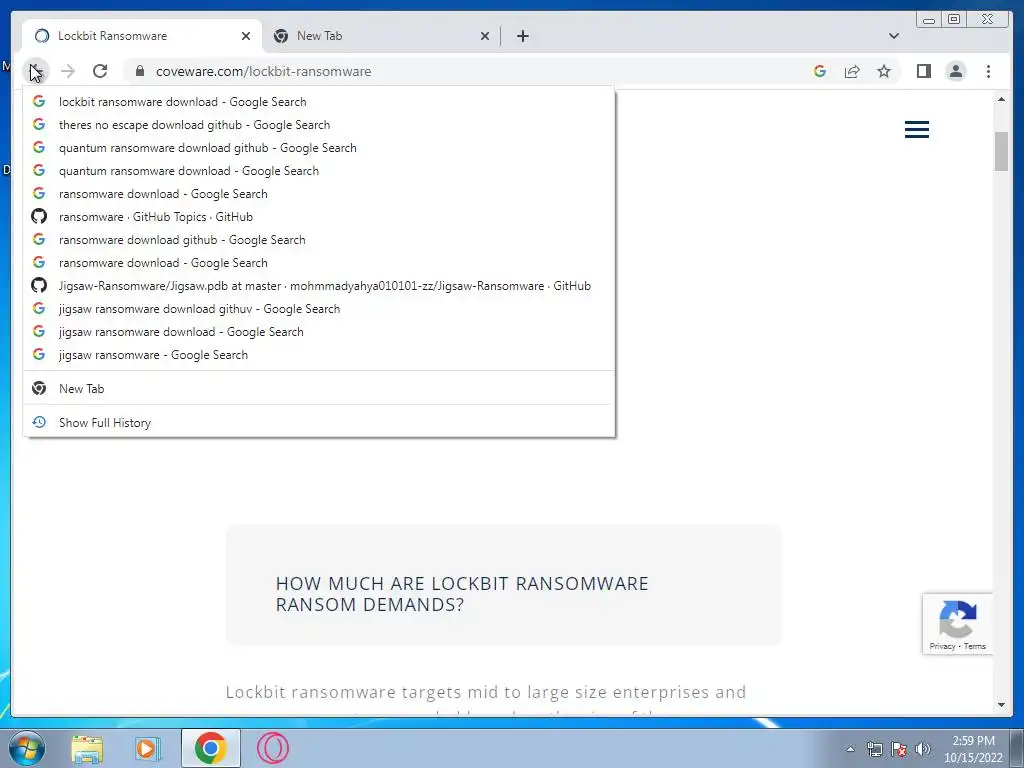The height and width of the screenshot is (768, 1024).
Task: Share this page icon
Action: coord(852,71)
